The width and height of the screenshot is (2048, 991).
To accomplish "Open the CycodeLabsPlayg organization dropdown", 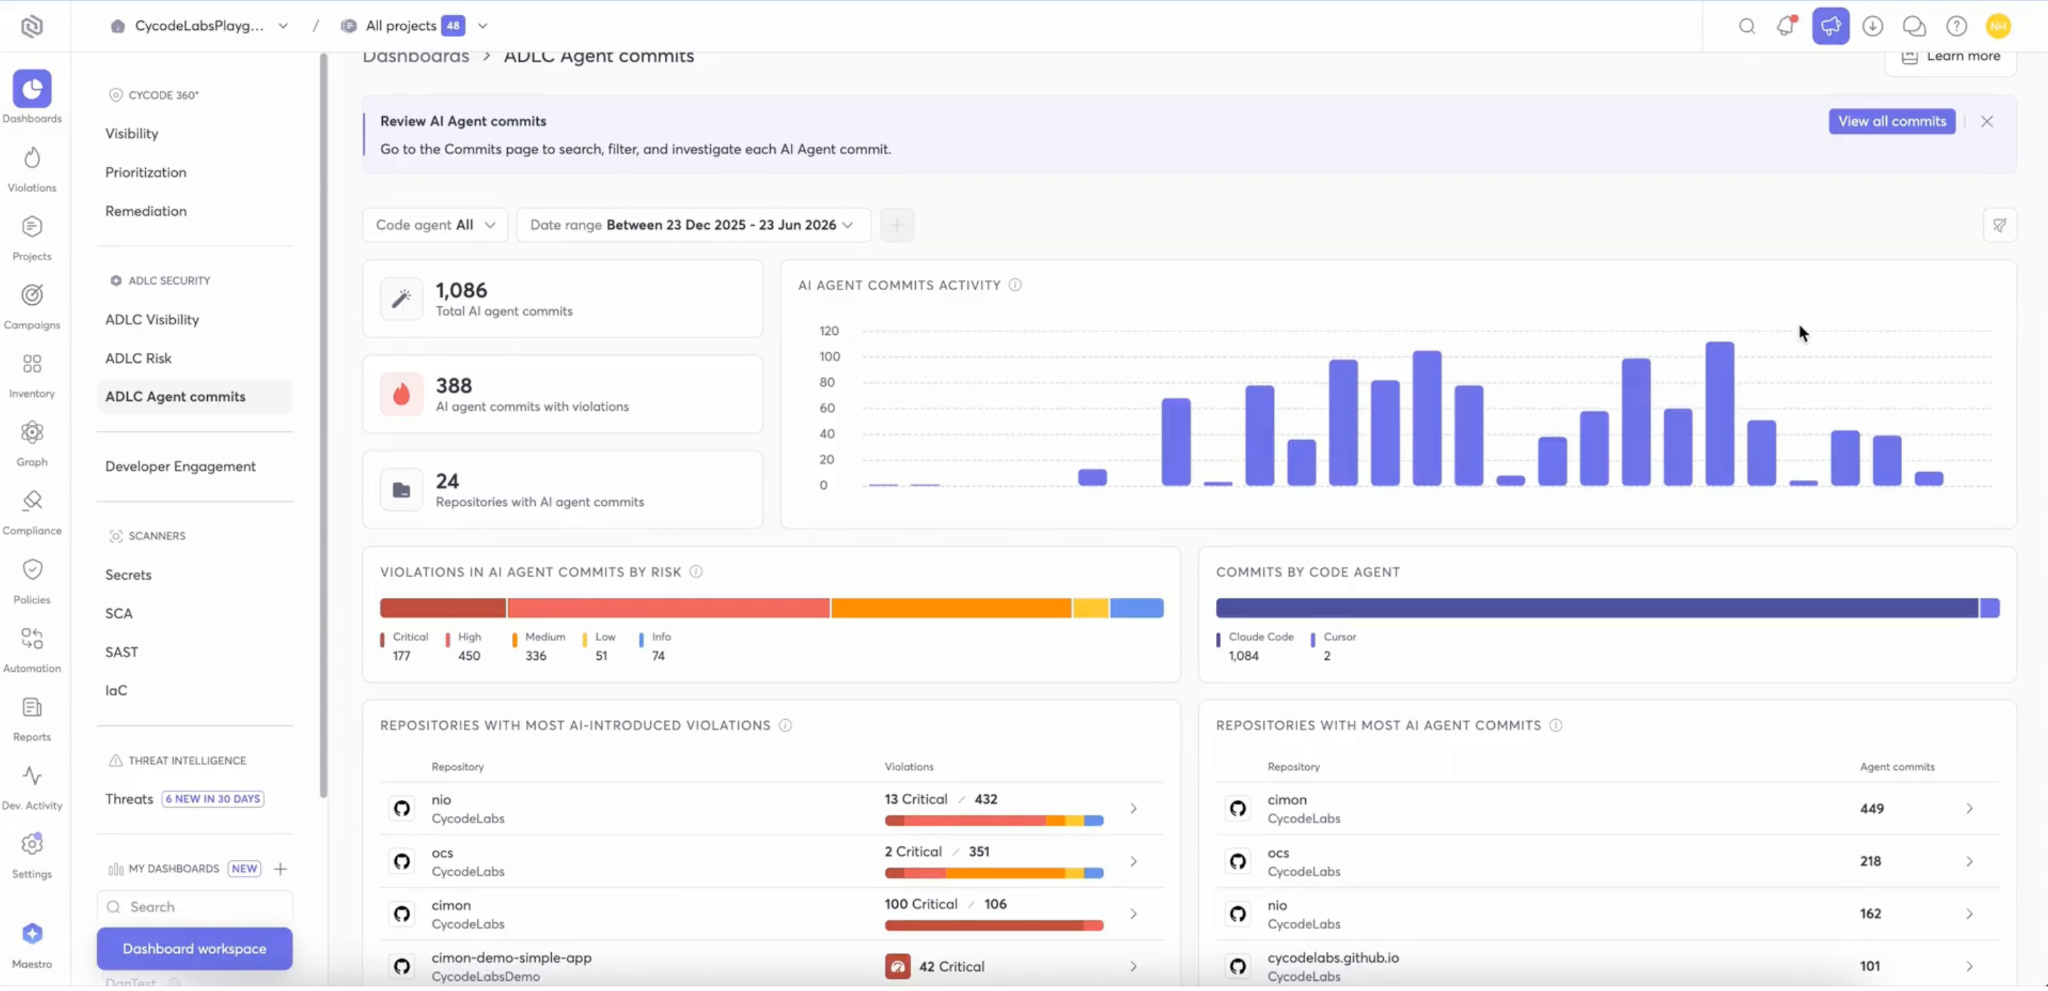I will [x=200, y=26].
